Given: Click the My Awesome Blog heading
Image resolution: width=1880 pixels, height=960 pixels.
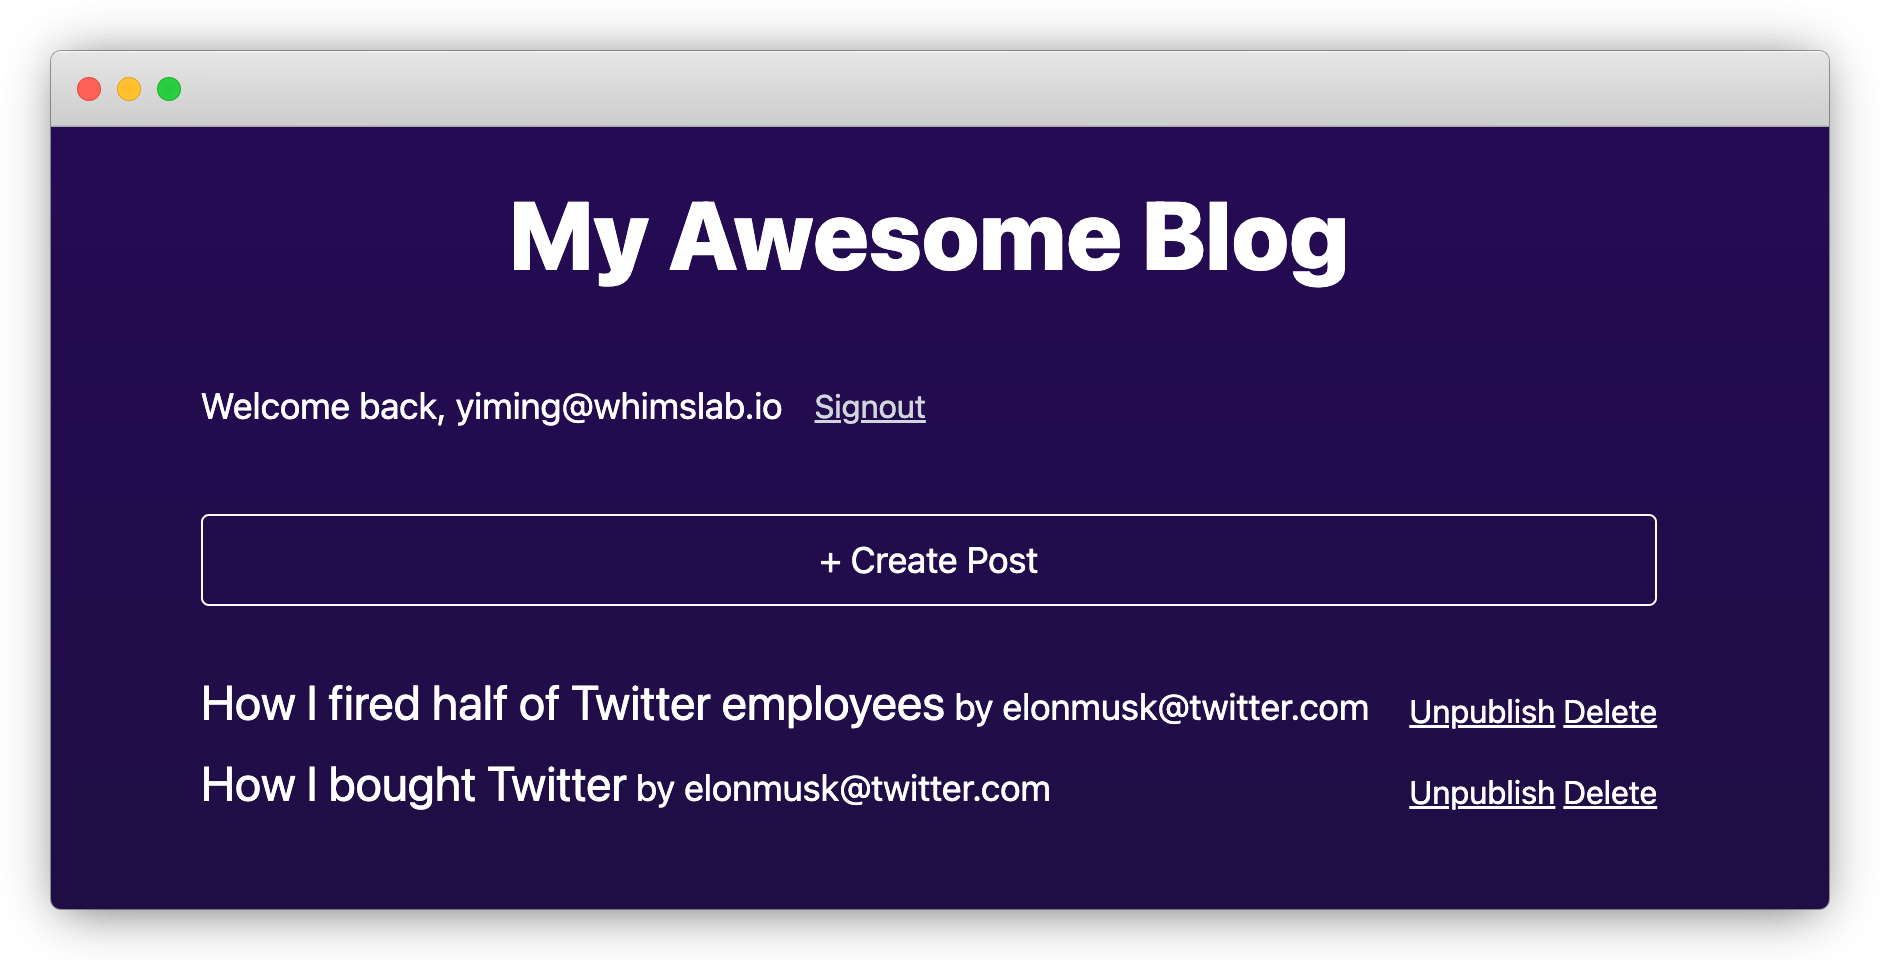Looking at the screenshot, I should tap(928, 238).
